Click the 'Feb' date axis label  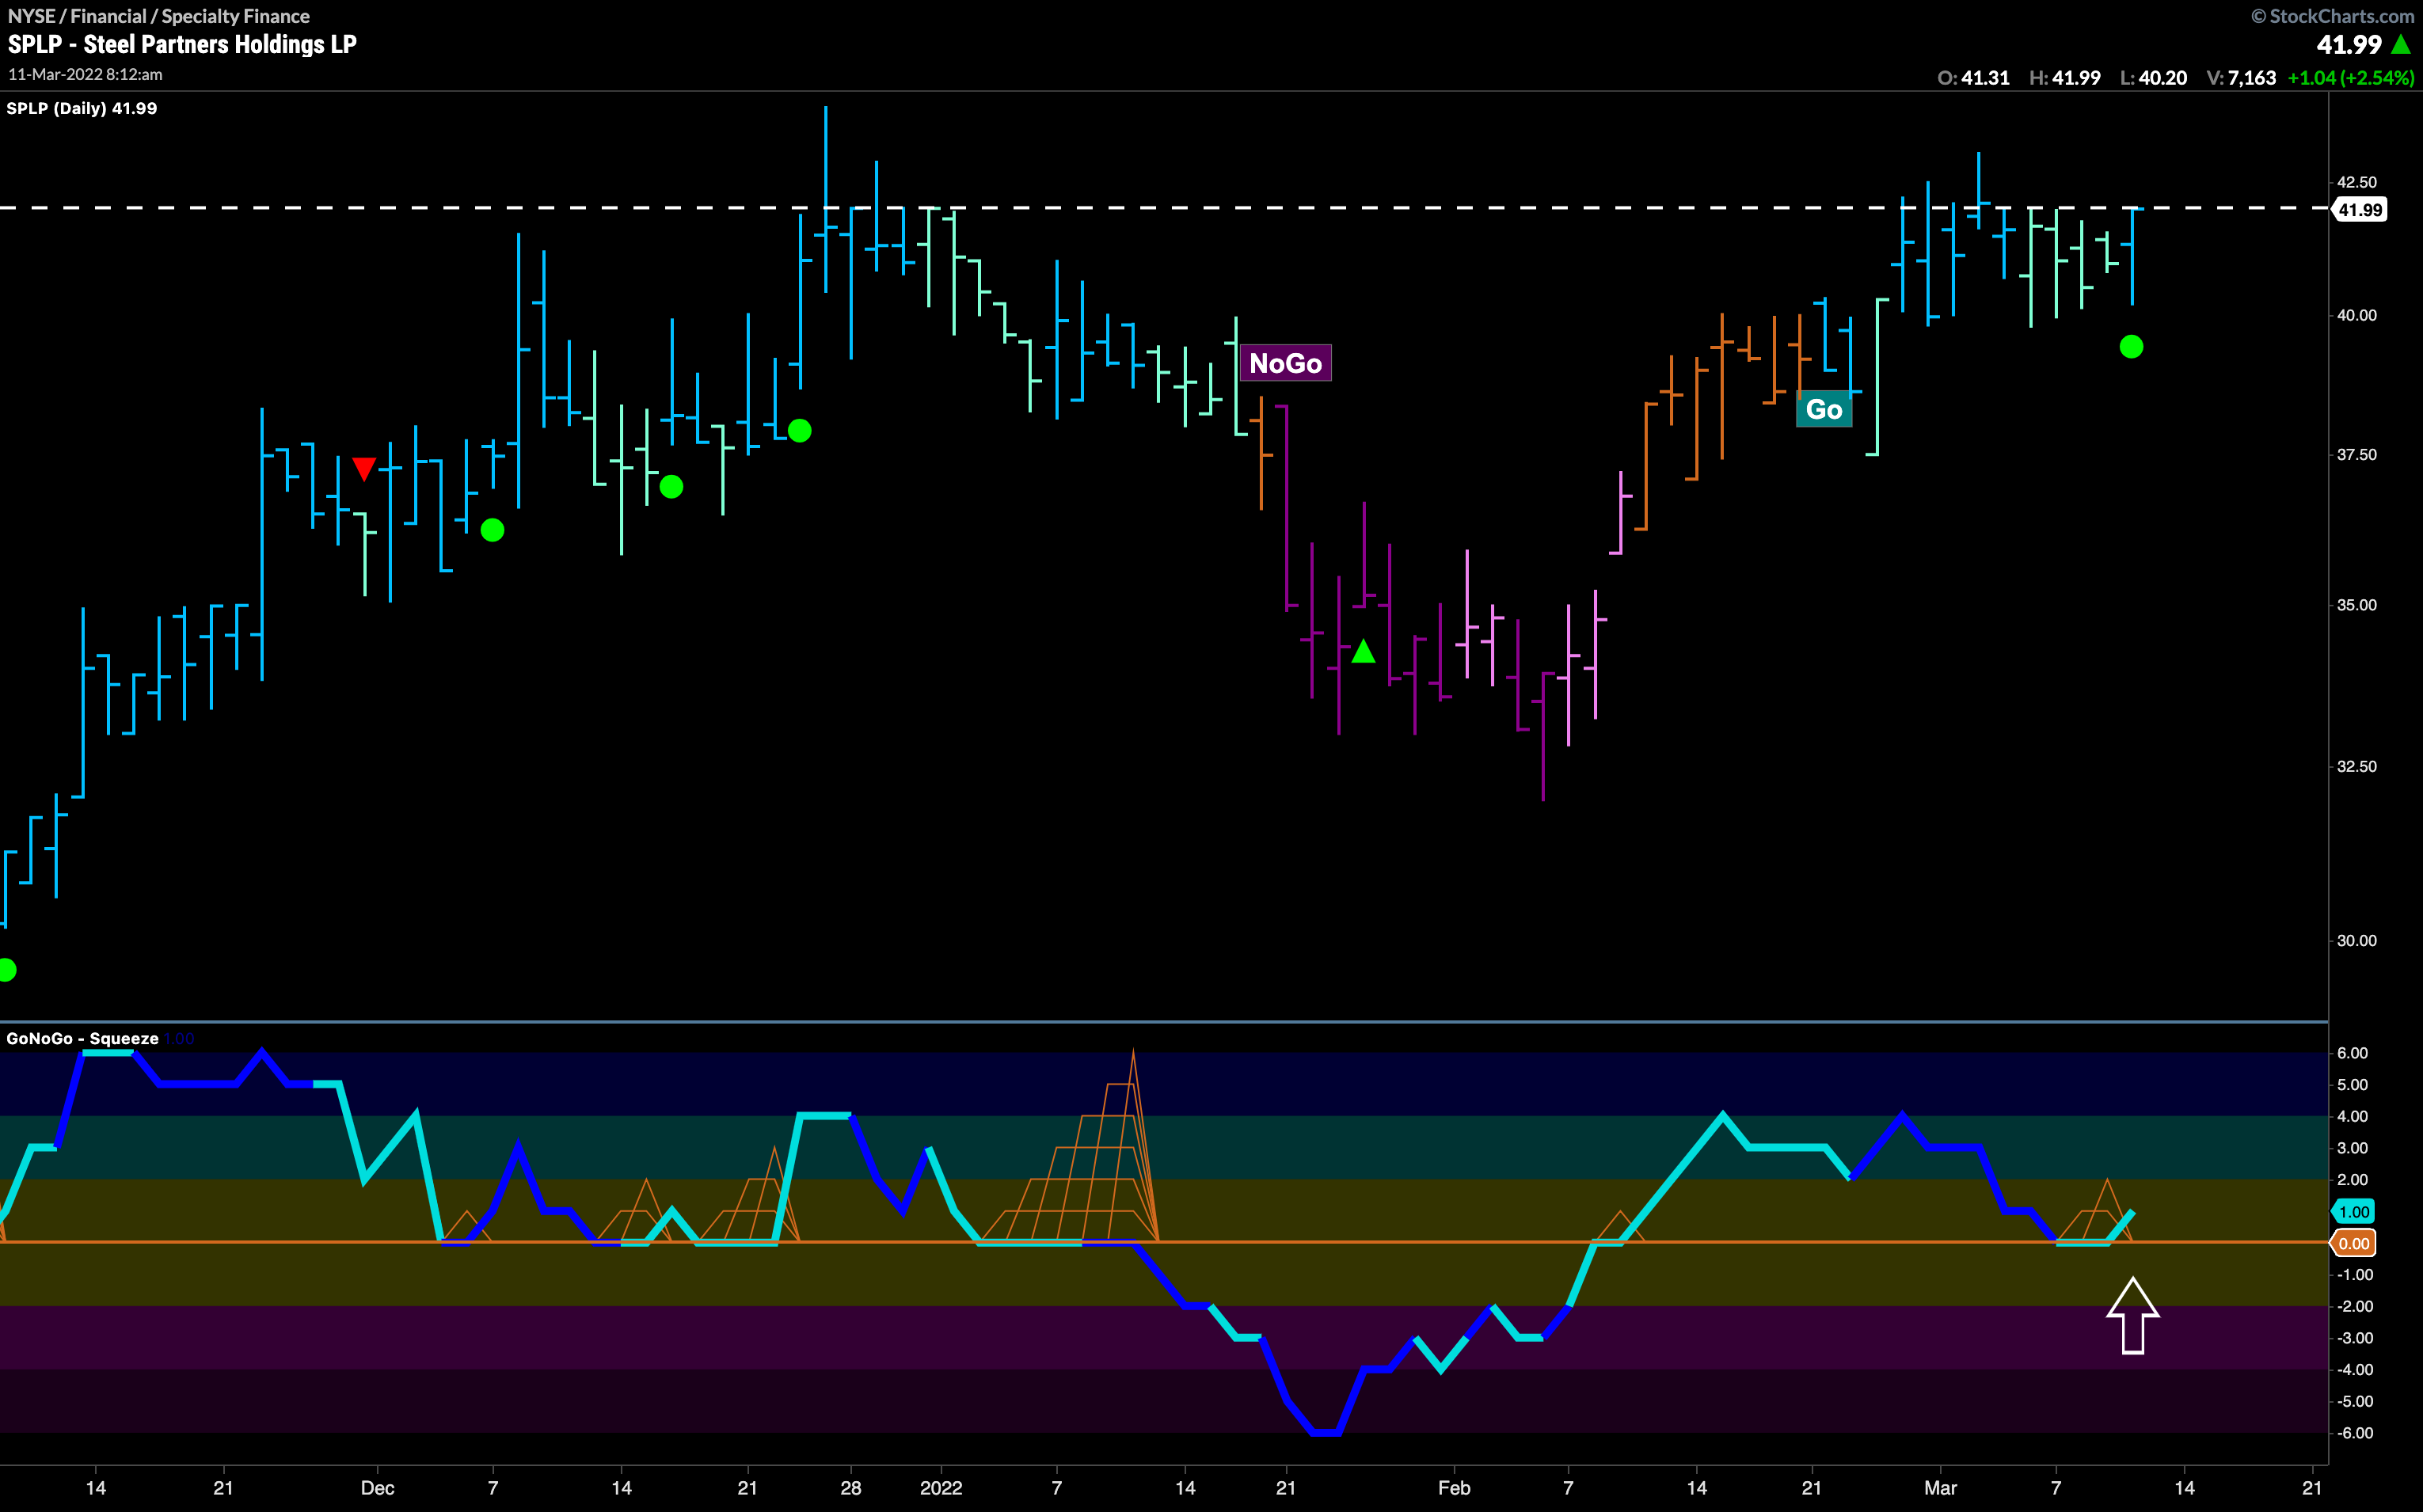[1454, 1488]
